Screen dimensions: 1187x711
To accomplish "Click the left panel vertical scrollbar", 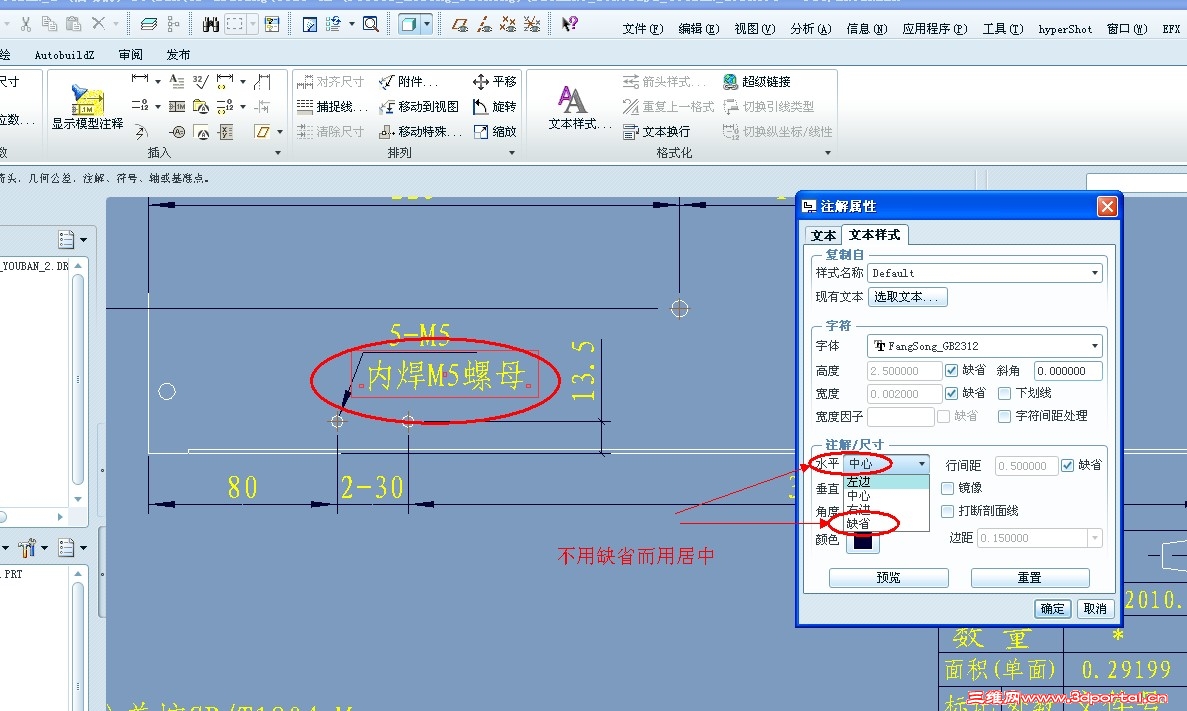I will [x=78, y=379].
